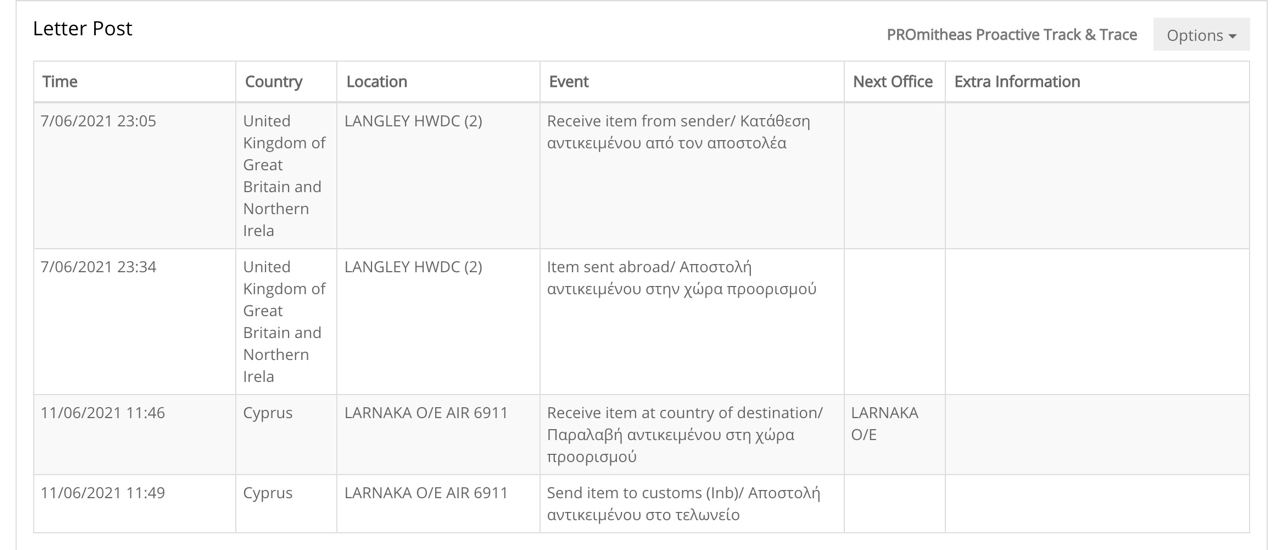Screen dimensions: 1280x550
Task: Click the Receive item from sender event
Action: pyautogui.click(x=678, y=132)
